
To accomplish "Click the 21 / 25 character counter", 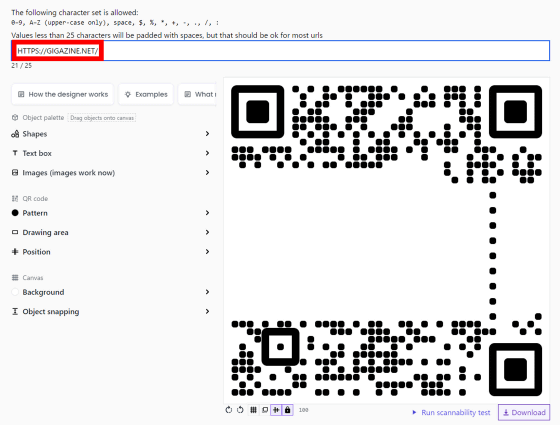I will coord(21,66).
